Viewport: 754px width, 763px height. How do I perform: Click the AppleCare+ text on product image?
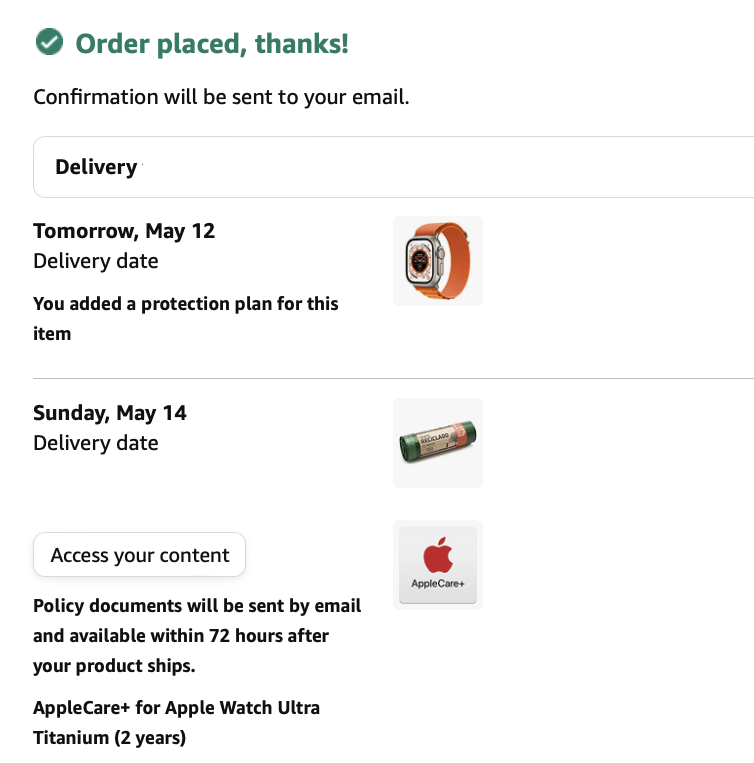437,583
